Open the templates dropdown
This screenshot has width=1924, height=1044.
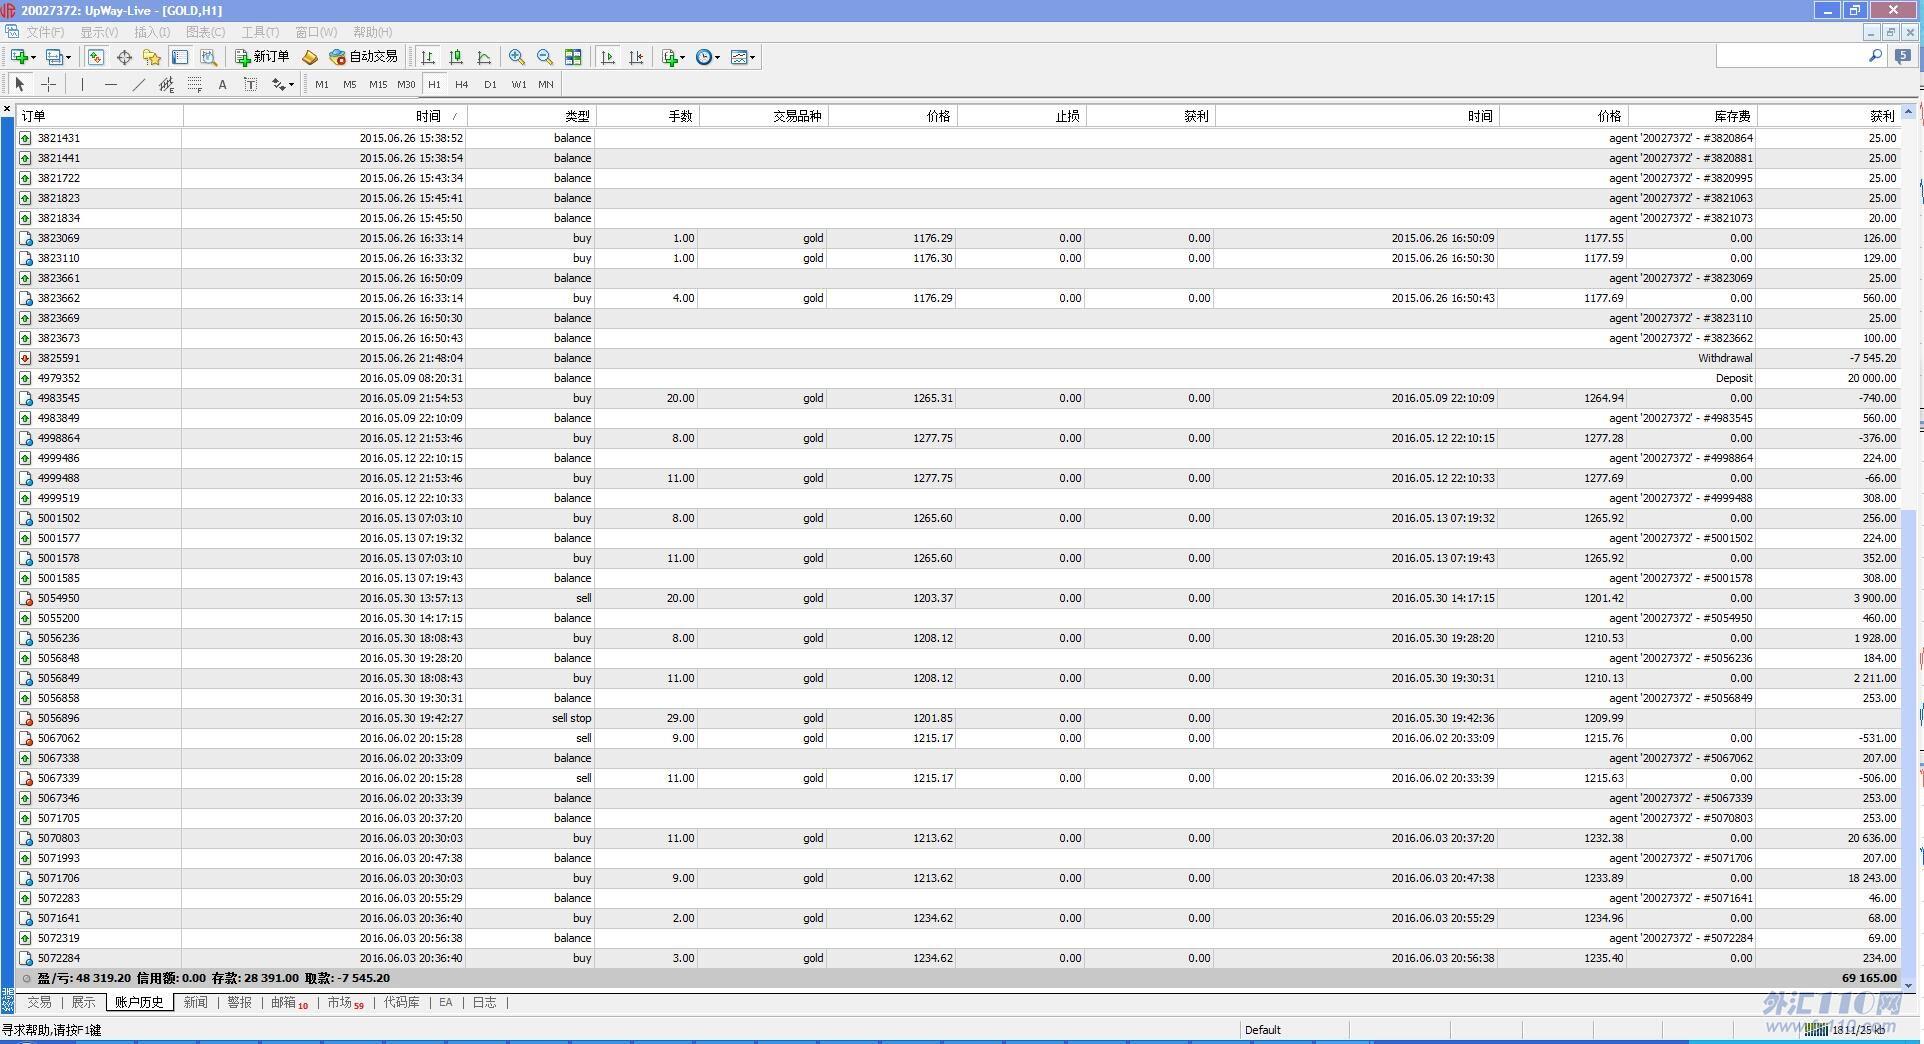click(743, 57)
